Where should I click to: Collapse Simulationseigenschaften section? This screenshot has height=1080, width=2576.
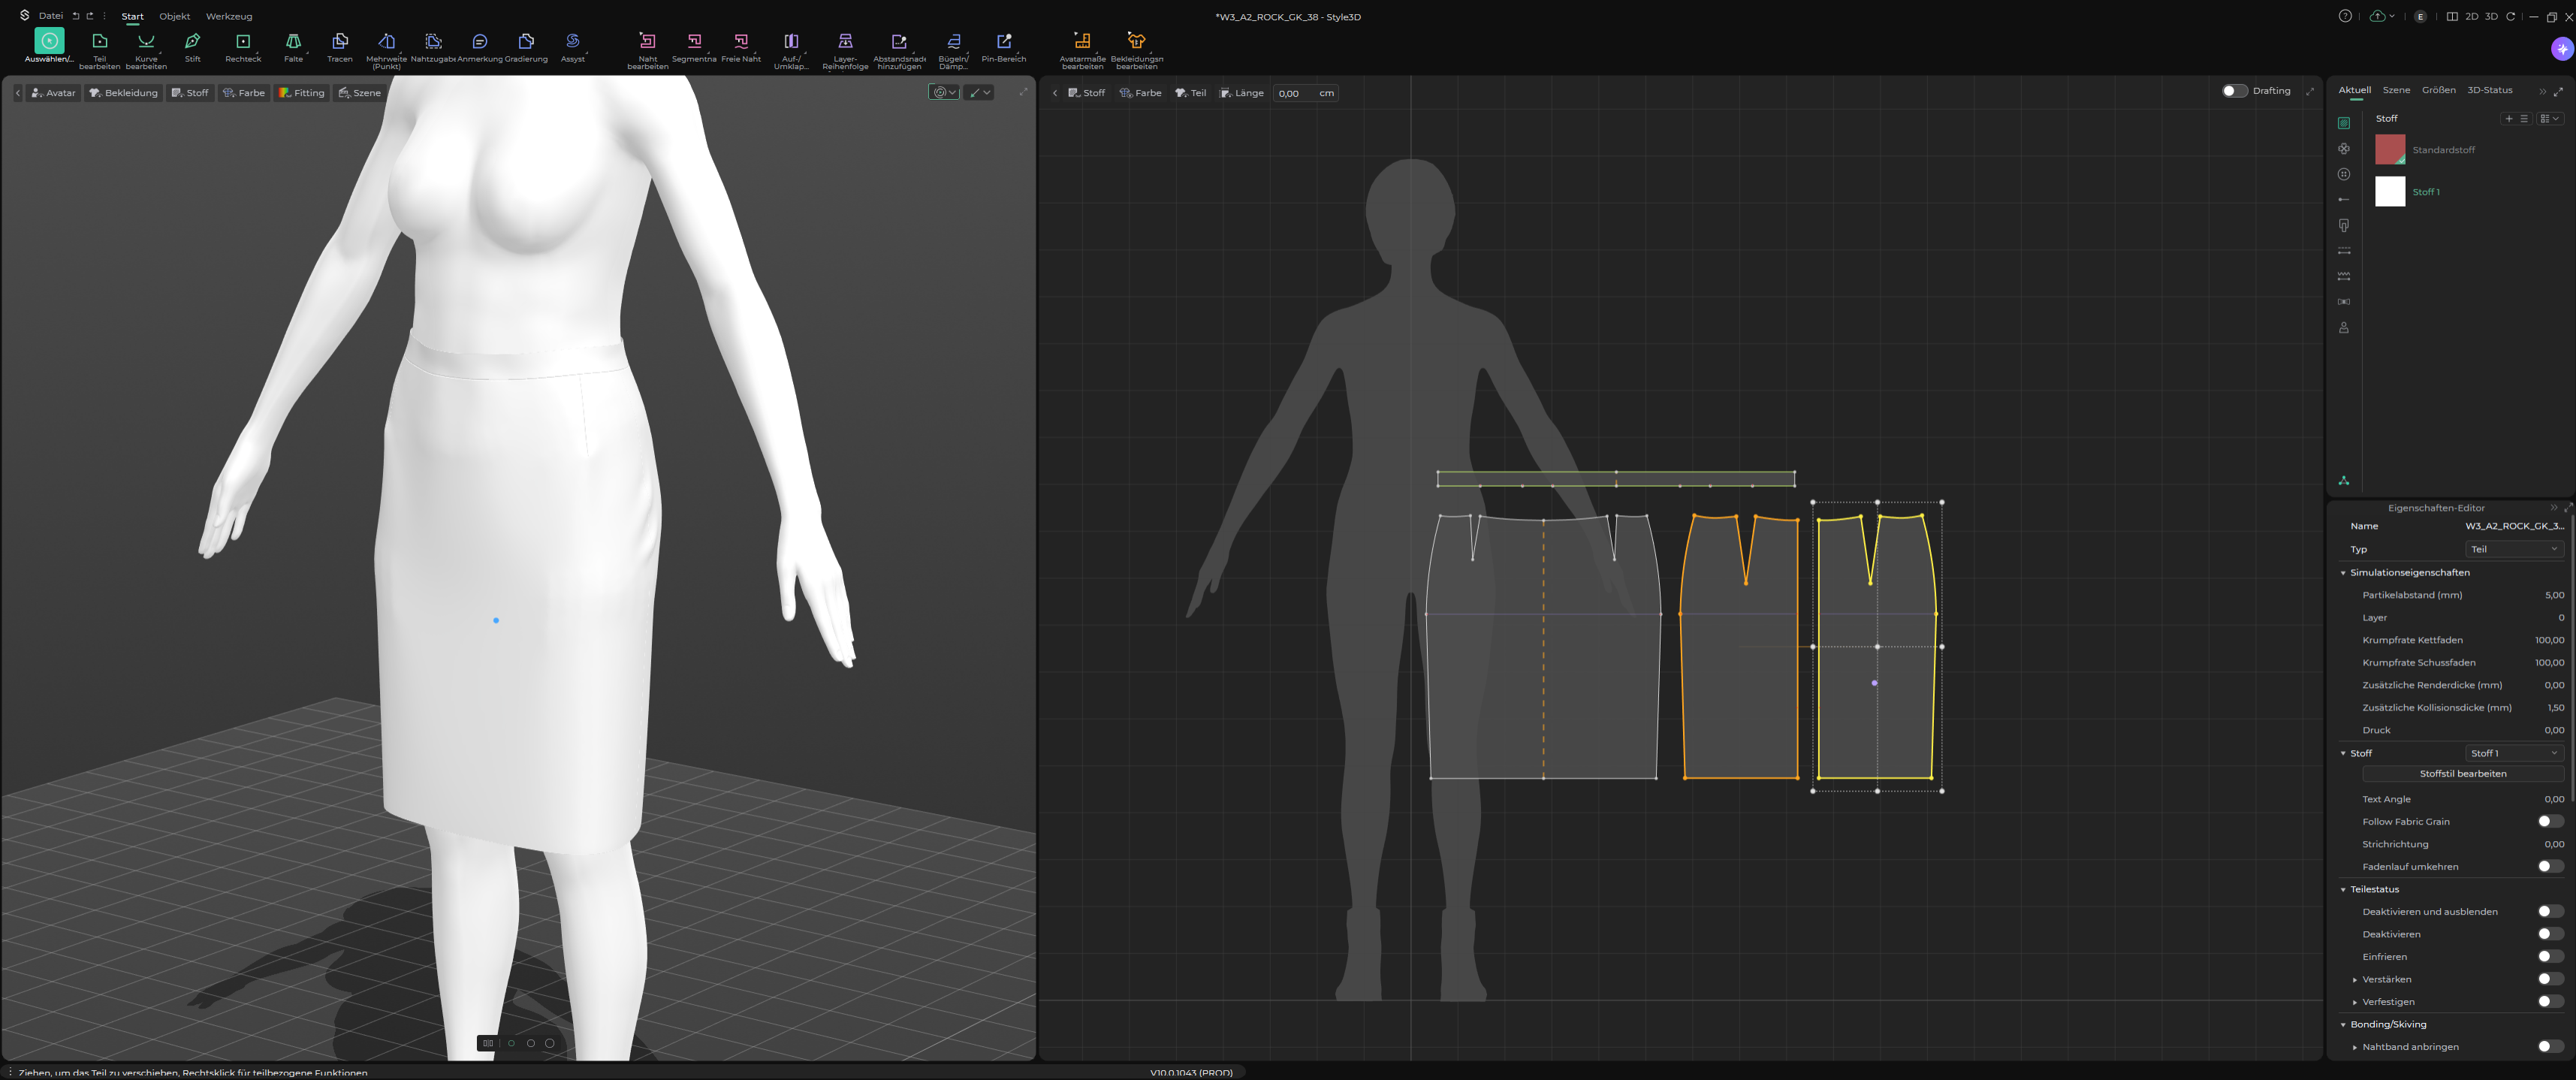click(2343, 573)
